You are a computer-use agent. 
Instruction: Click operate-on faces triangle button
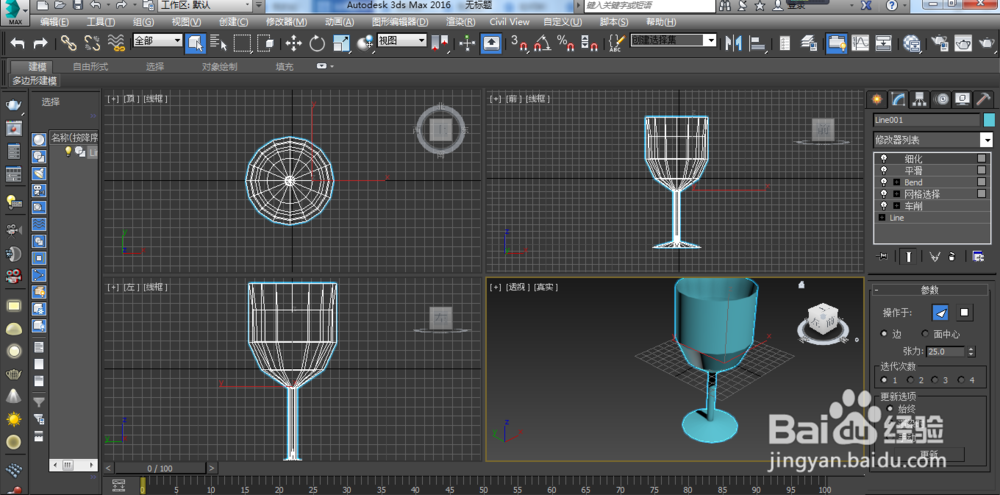pos(941,313)
